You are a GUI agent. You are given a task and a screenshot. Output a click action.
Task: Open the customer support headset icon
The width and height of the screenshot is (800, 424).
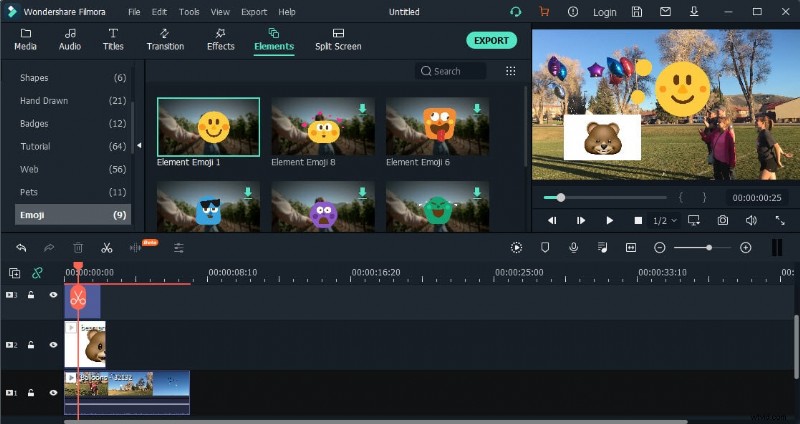516,12
